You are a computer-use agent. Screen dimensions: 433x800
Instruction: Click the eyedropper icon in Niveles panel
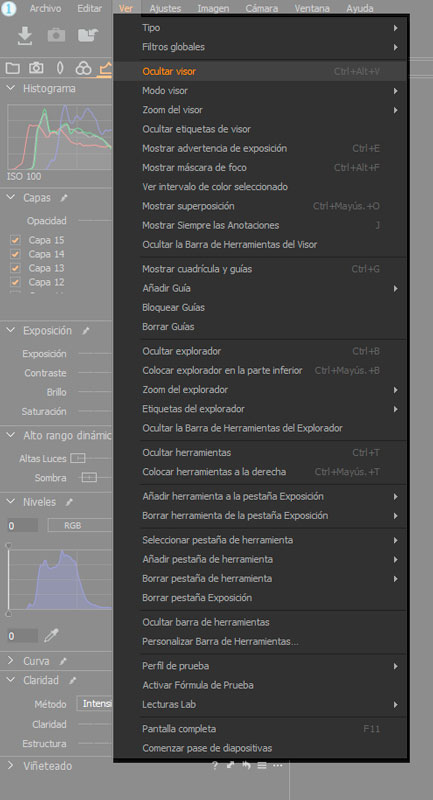pyautogui.click(x=51, y=635)
